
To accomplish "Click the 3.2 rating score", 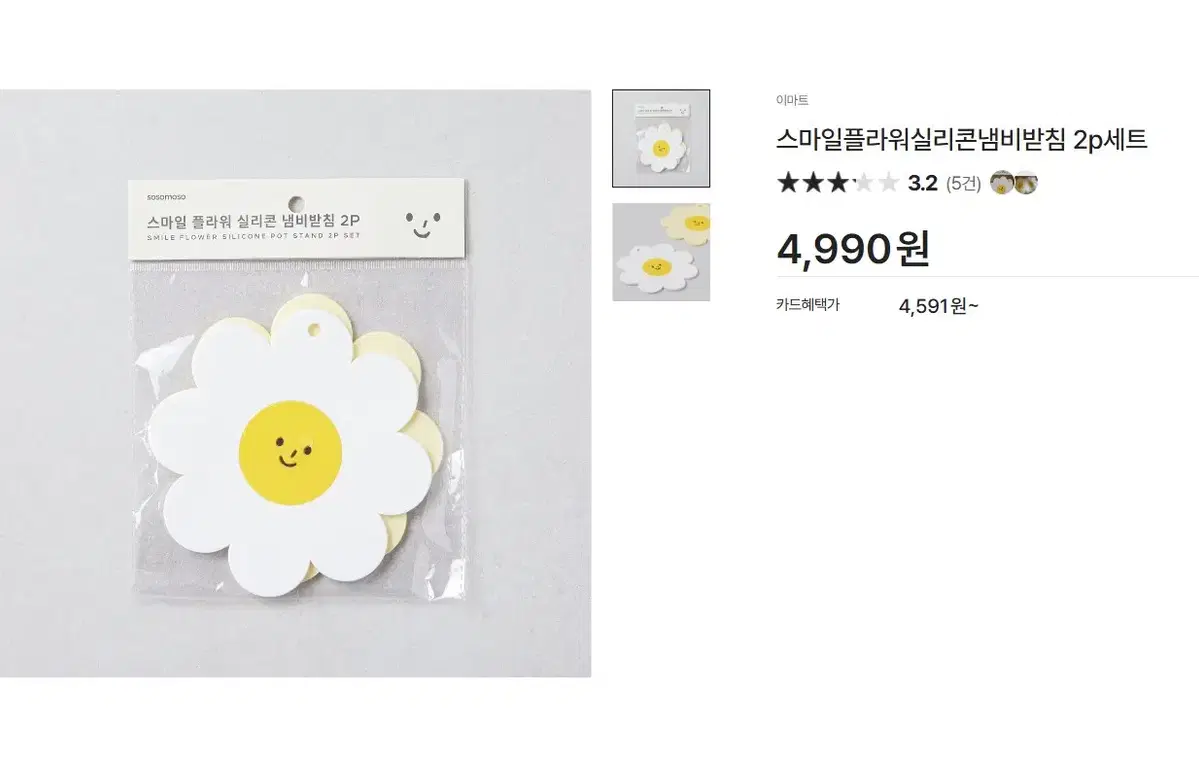I will (x=922, y=184).
